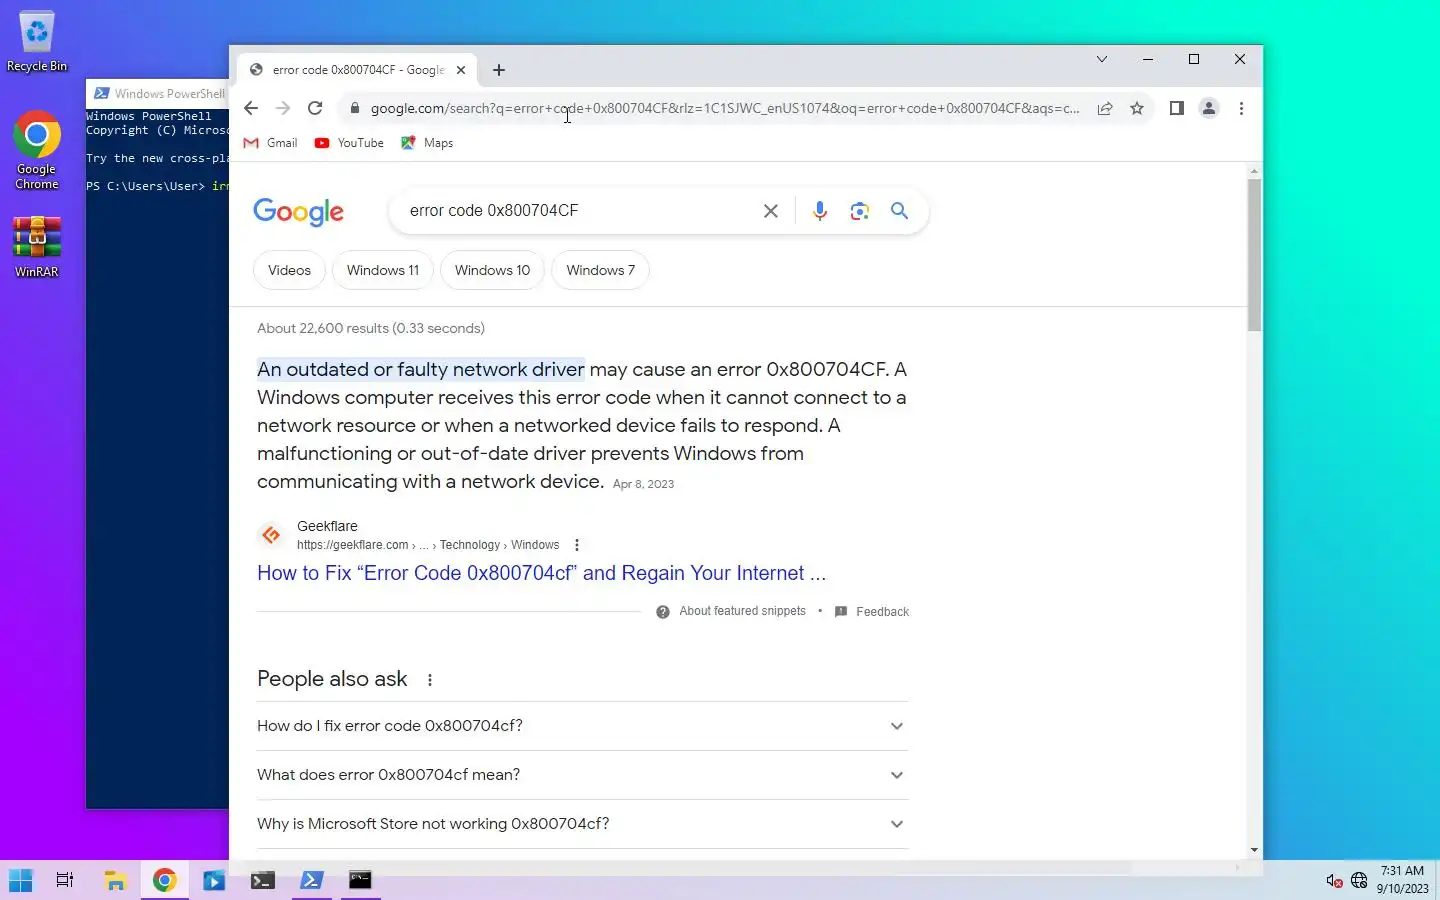
Task: Submit the search with the magnifier icon
Action: 900,211
